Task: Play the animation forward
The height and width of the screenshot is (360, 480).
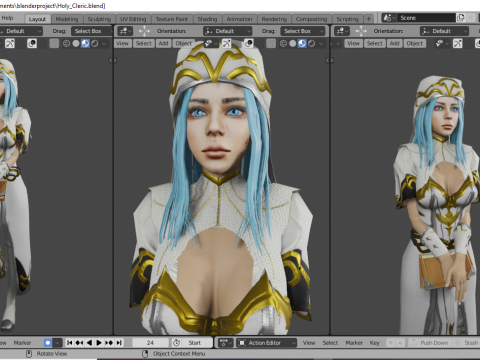Action: [x=99, y=343]
